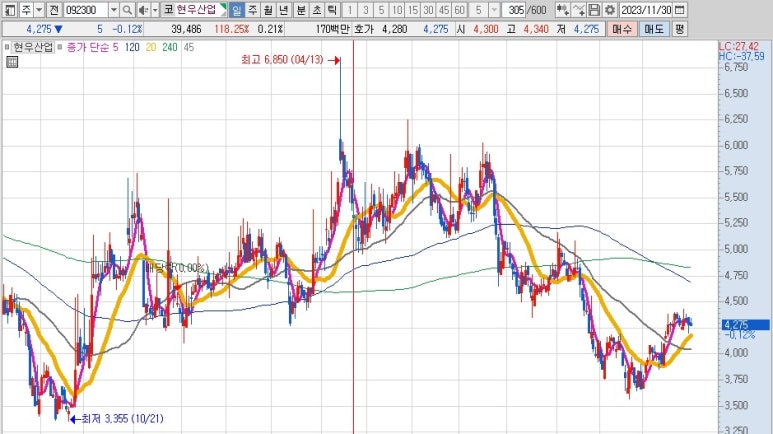
Task: Open the custom interval dropdown arrow
Action: (494, 9)
